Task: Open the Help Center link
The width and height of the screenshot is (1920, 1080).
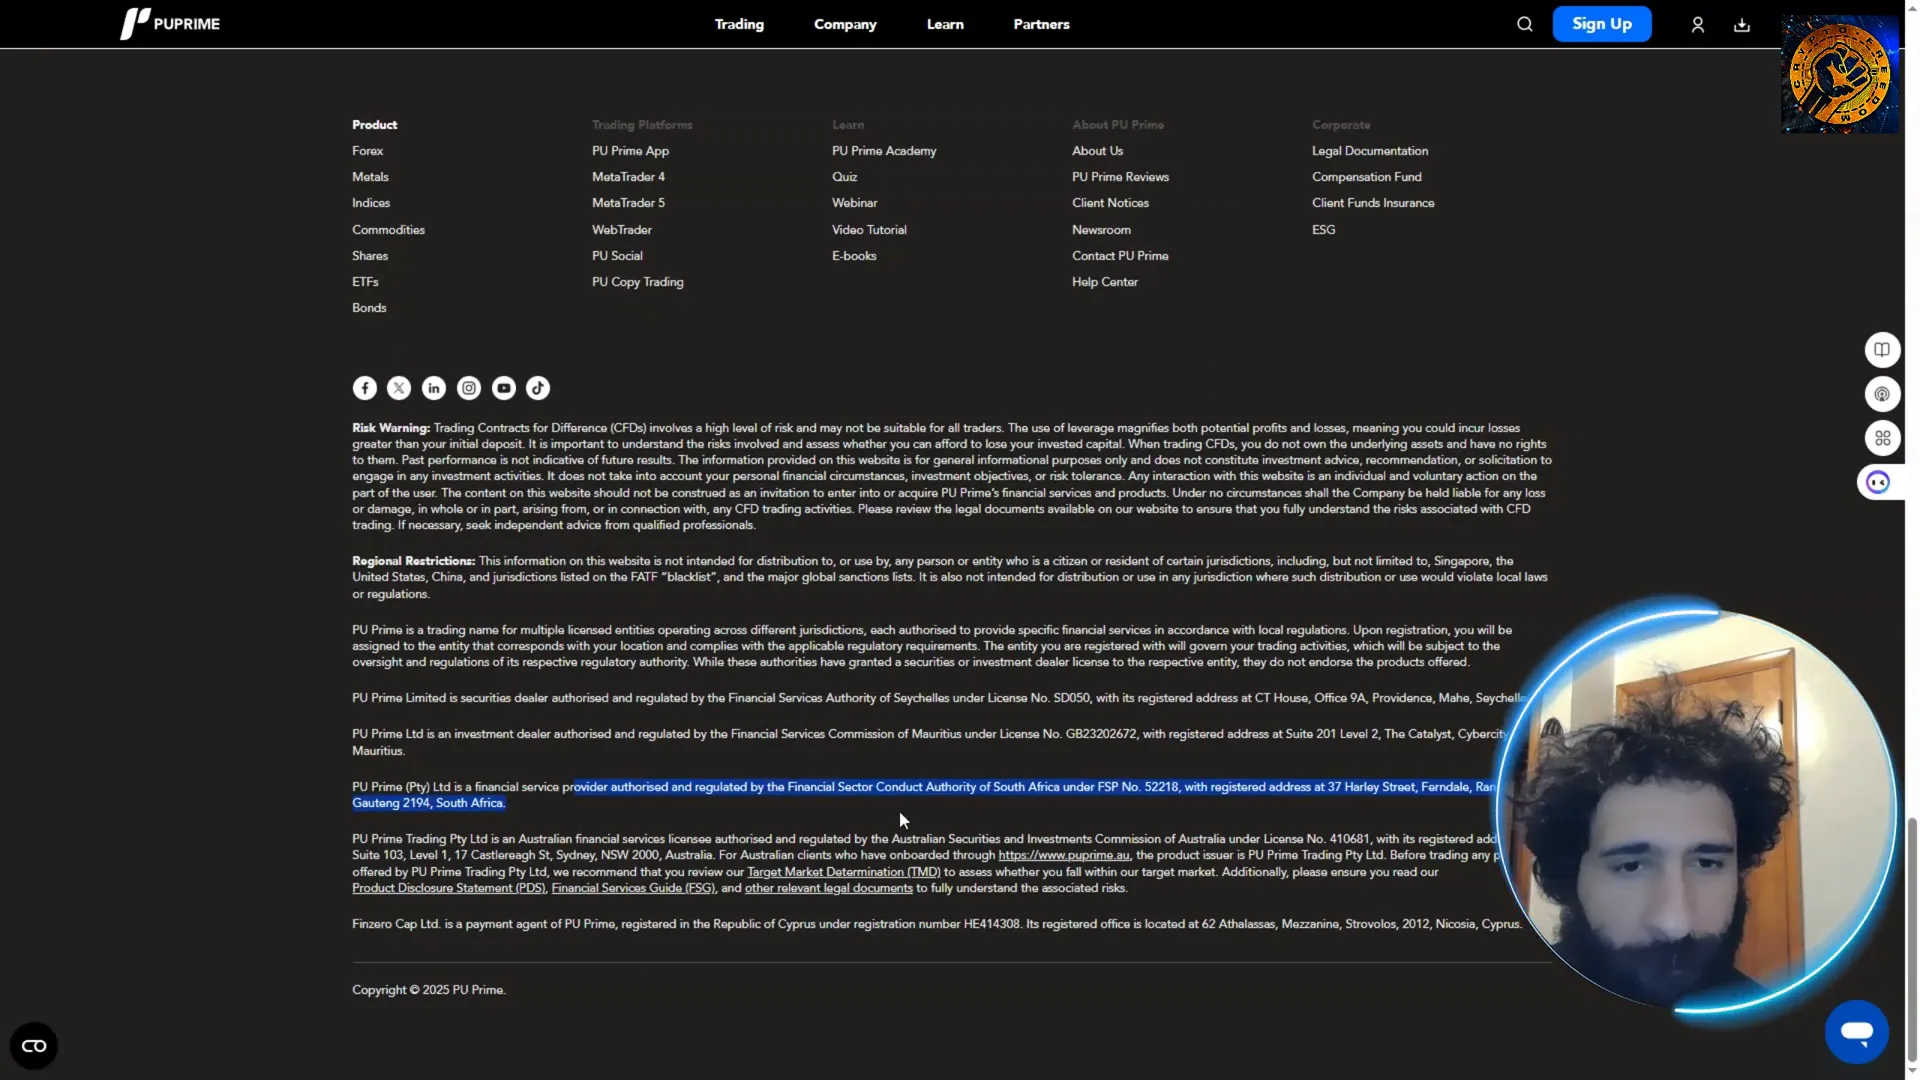Action: click(x=1104, y=282)
